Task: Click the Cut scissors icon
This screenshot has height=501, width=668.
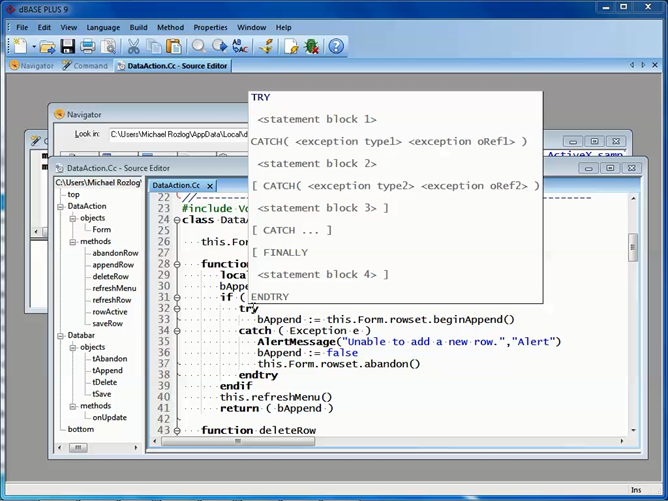Action: 134,46
